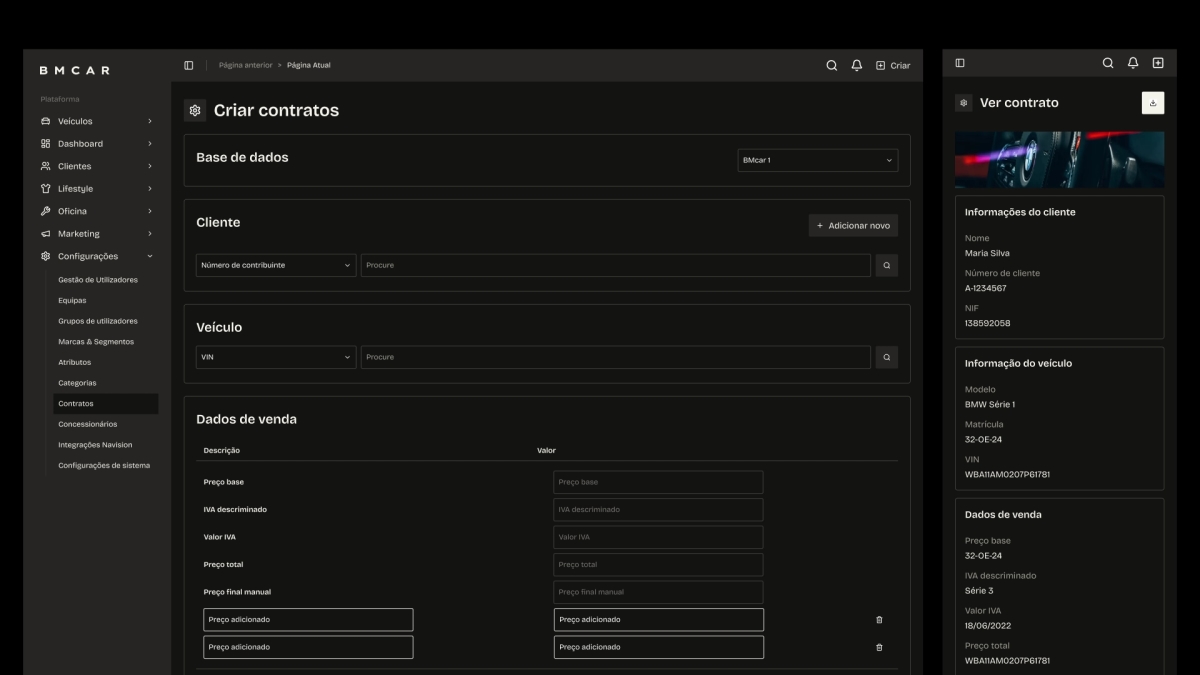Delete first Preço adicionado row
The width and height of the screenshot is (1200, 675).
click(x=879, y=620)
